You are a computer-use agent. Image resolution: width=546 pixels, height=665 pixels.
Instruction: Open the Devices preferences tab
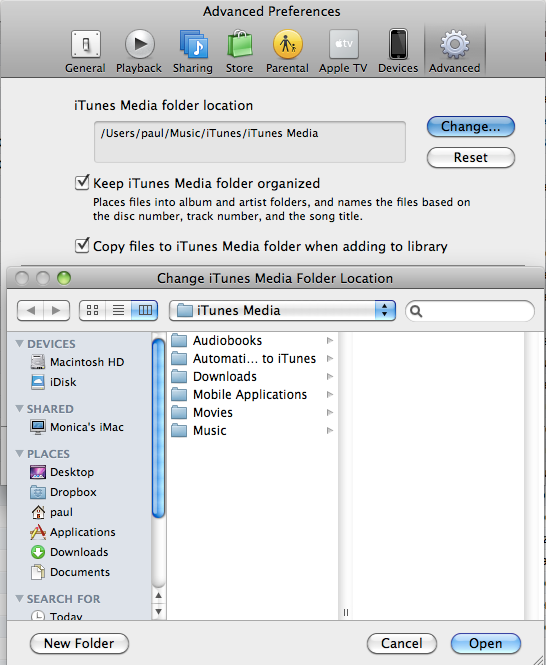tap(398, 52)
